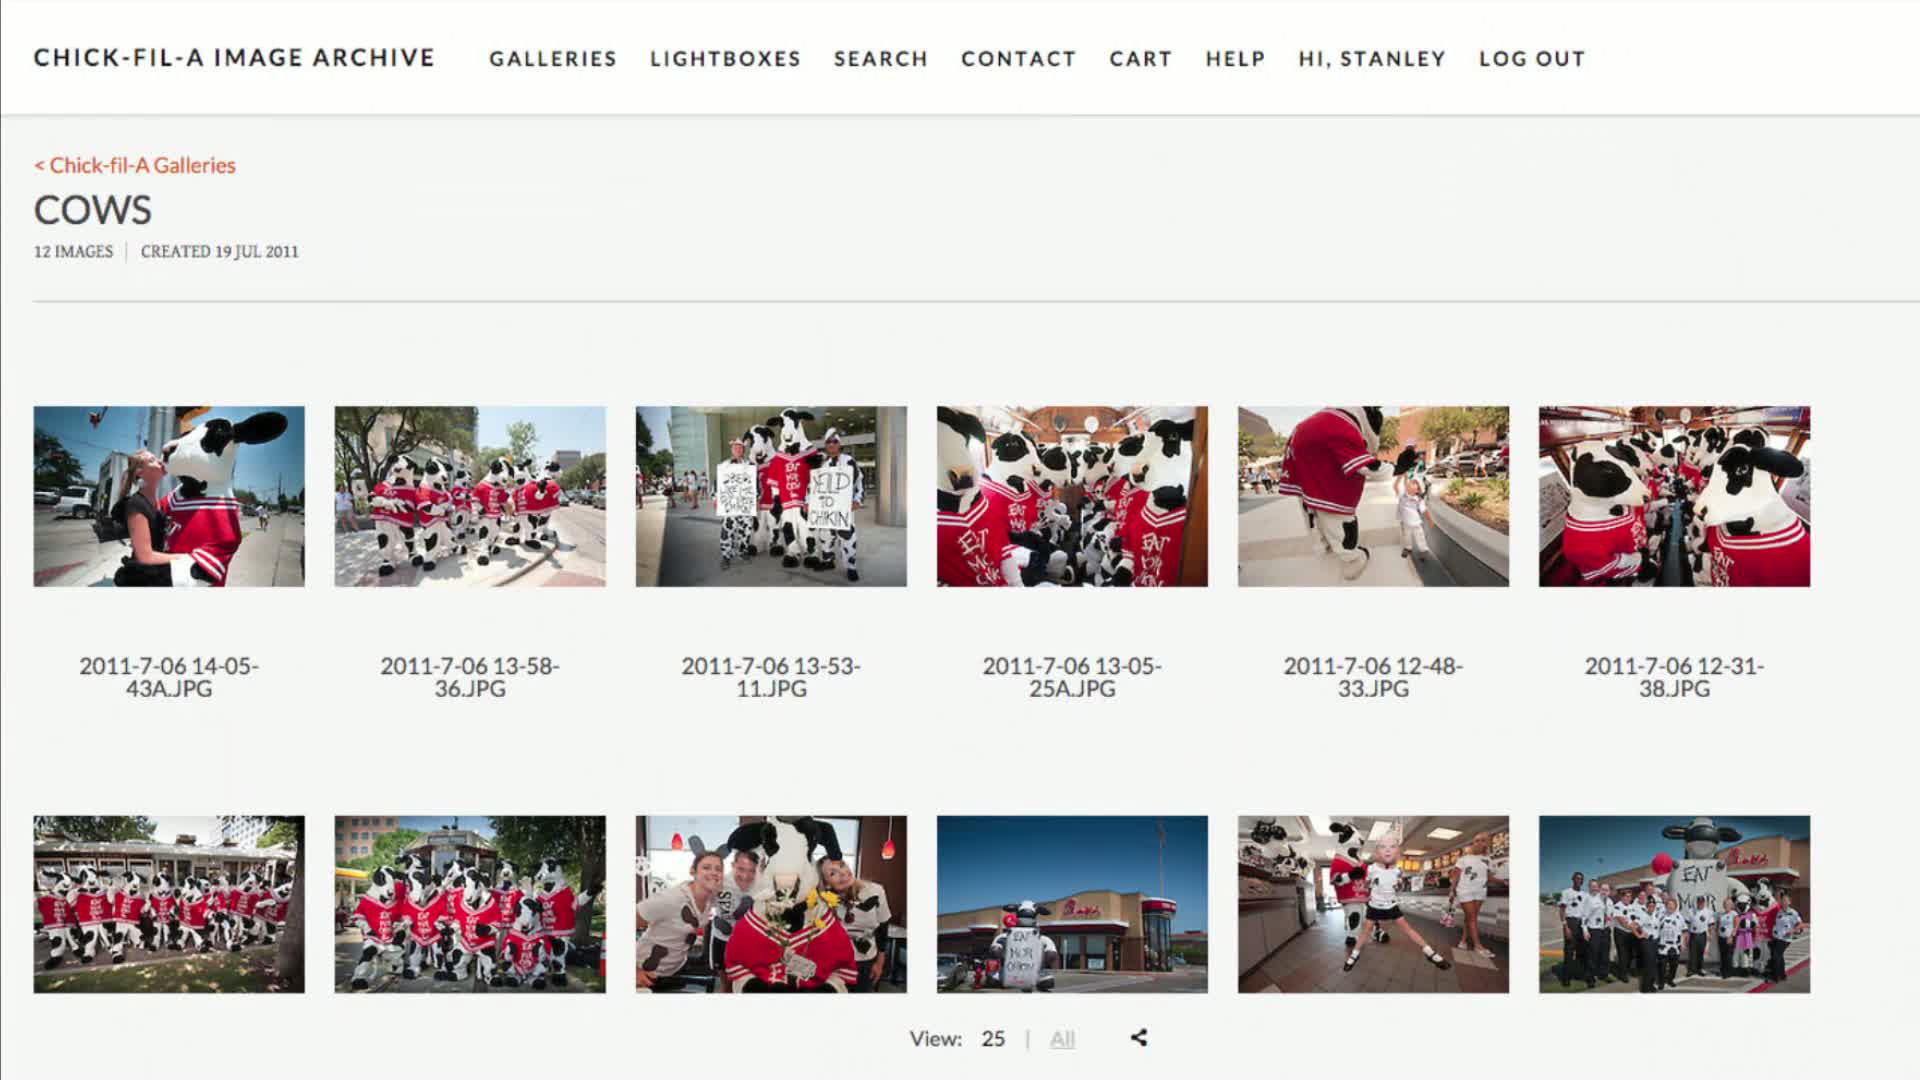Click the Chick-fil-A Image Archive site title
Image resolution: width=1920 pixels, height=1080 pixels.
click(235, 58)
